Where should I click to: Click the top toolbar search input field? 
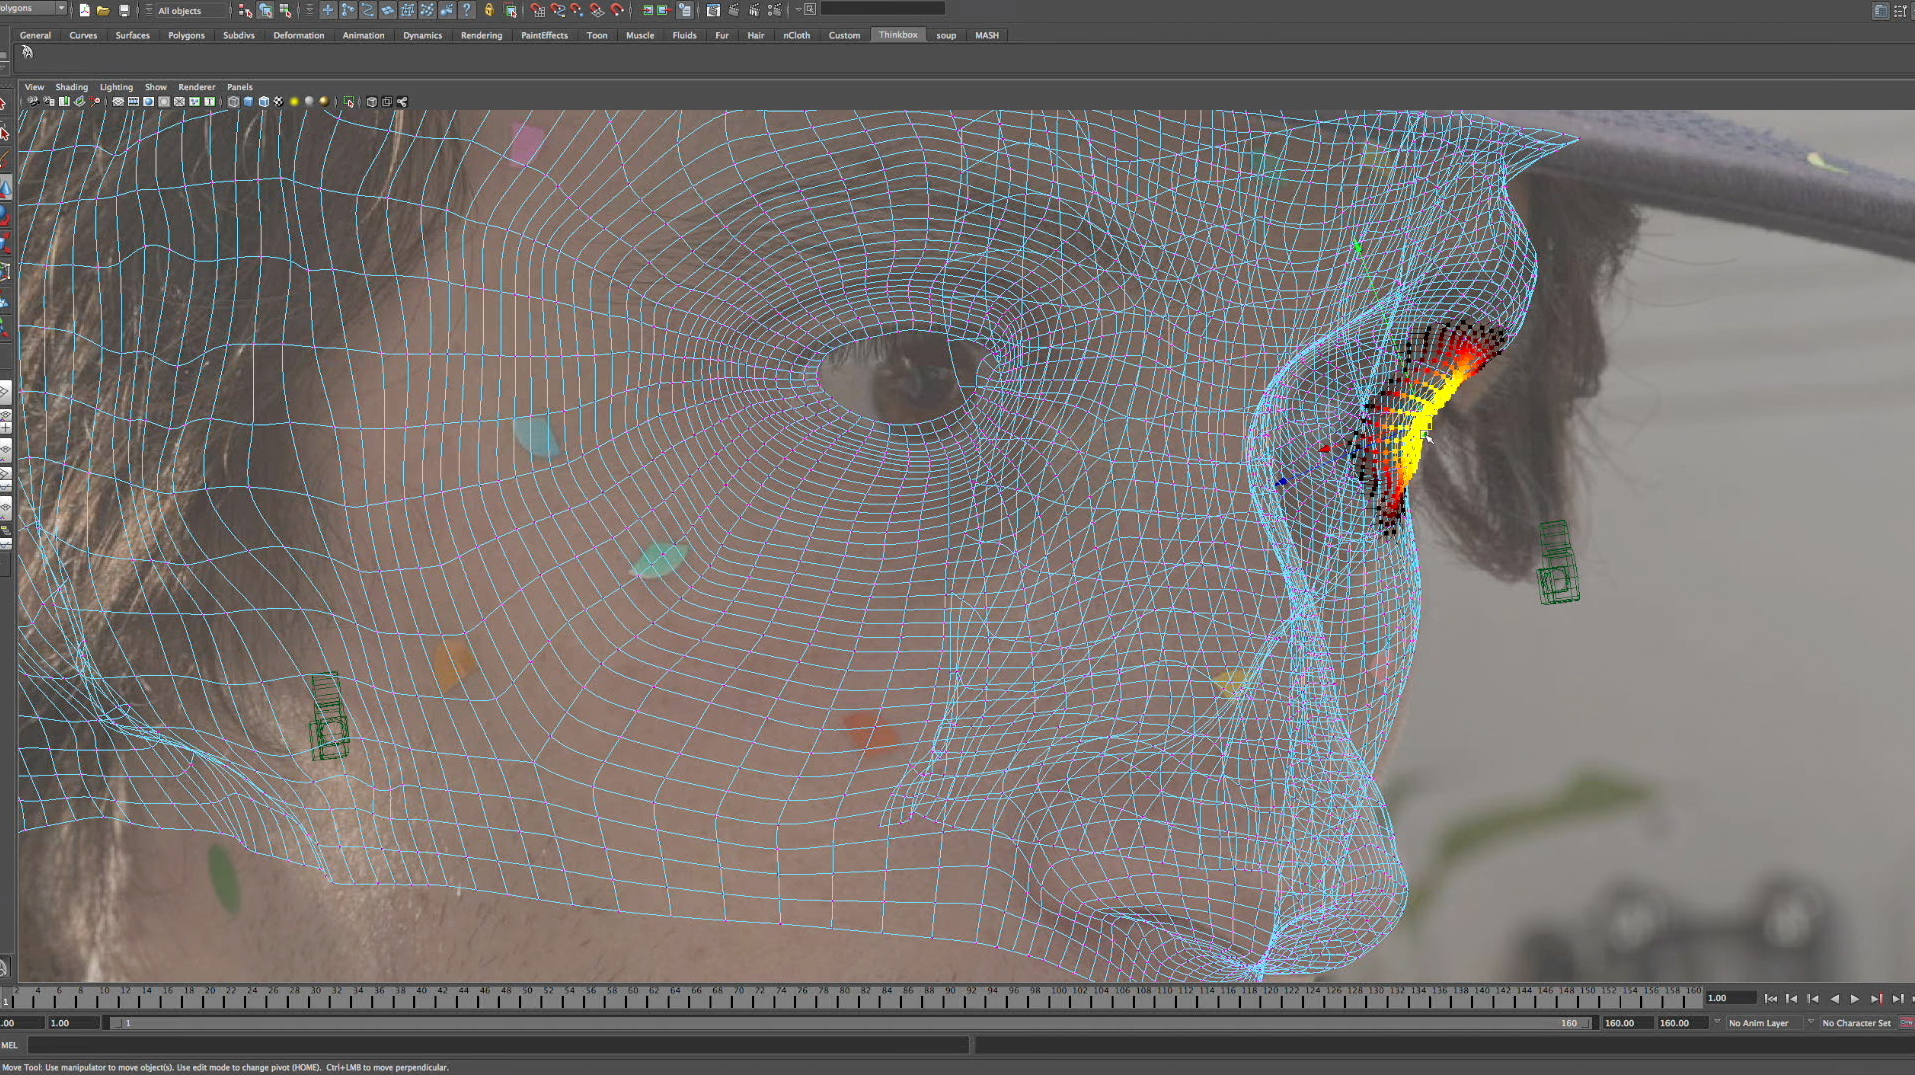pos(882,8)
